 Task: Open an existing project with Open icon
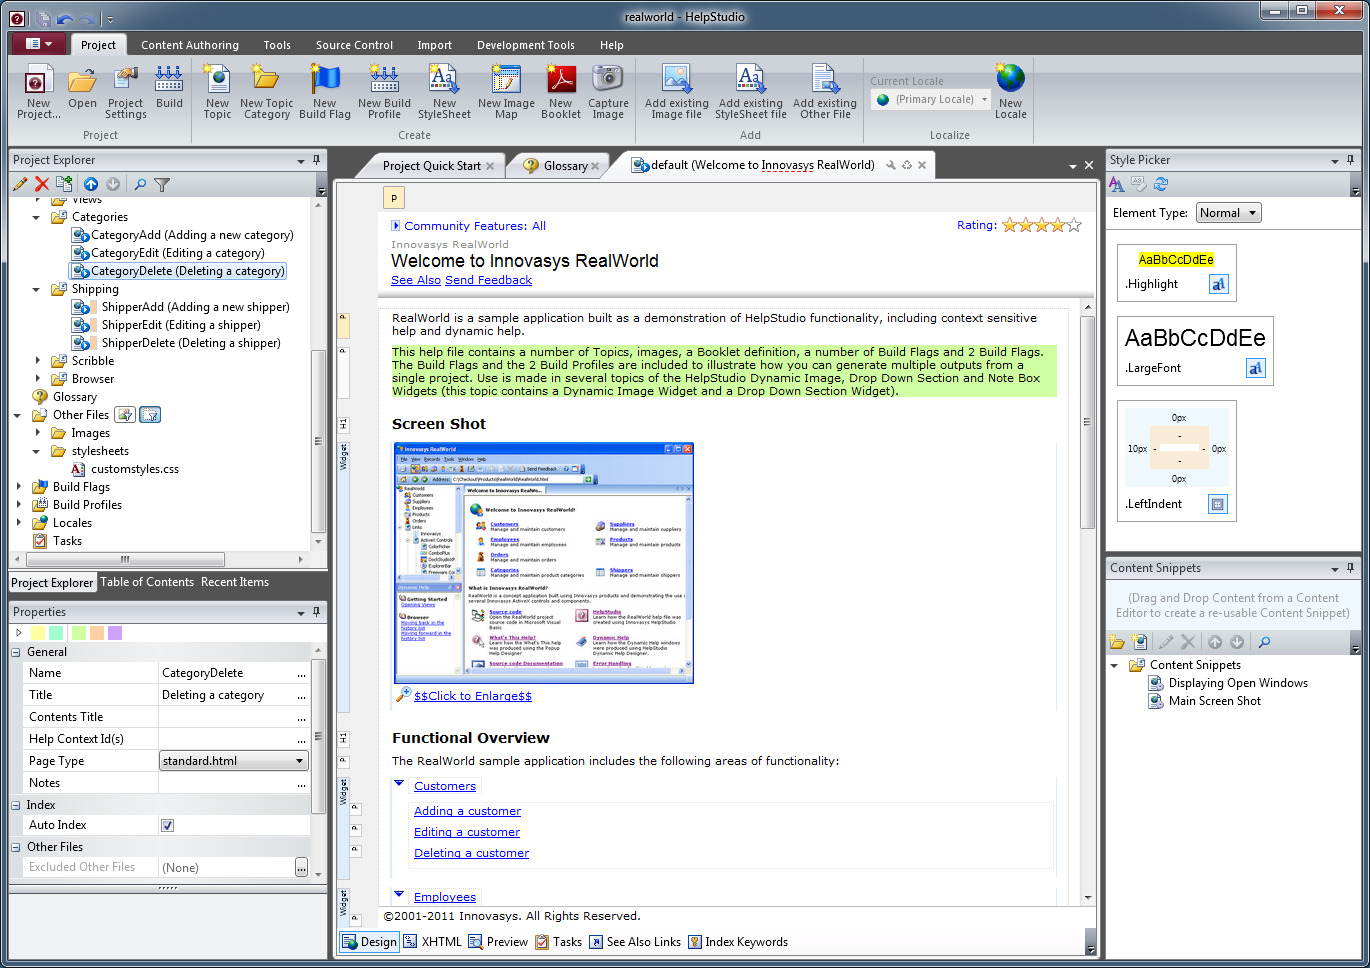coord(82,88)
